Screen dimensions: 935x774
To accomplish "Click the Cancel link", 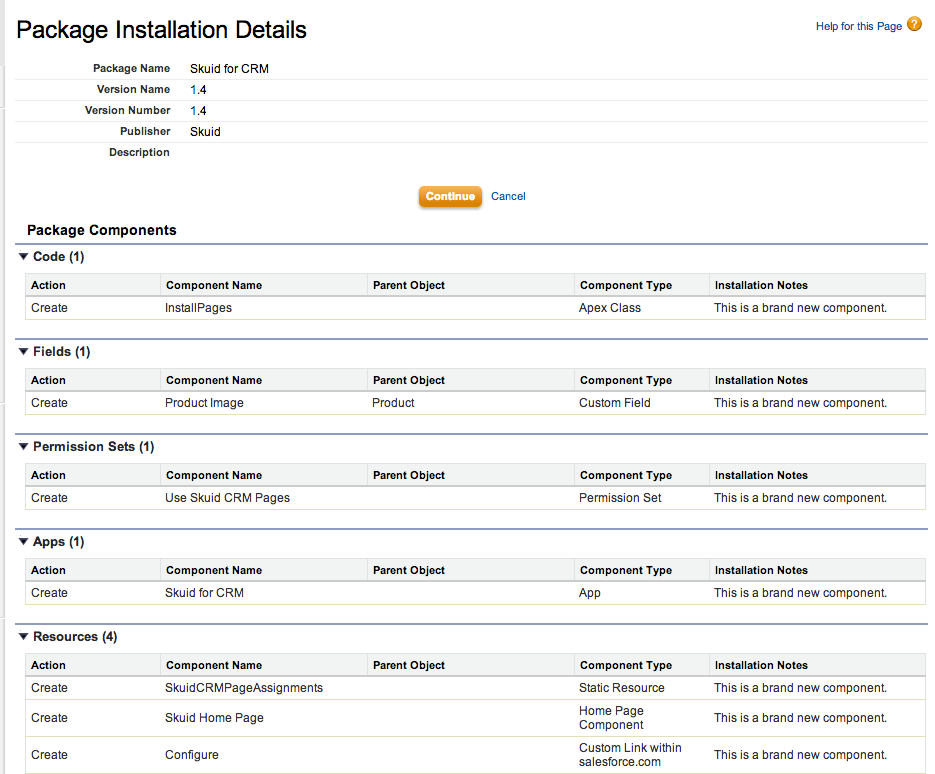I will (508, 197).
